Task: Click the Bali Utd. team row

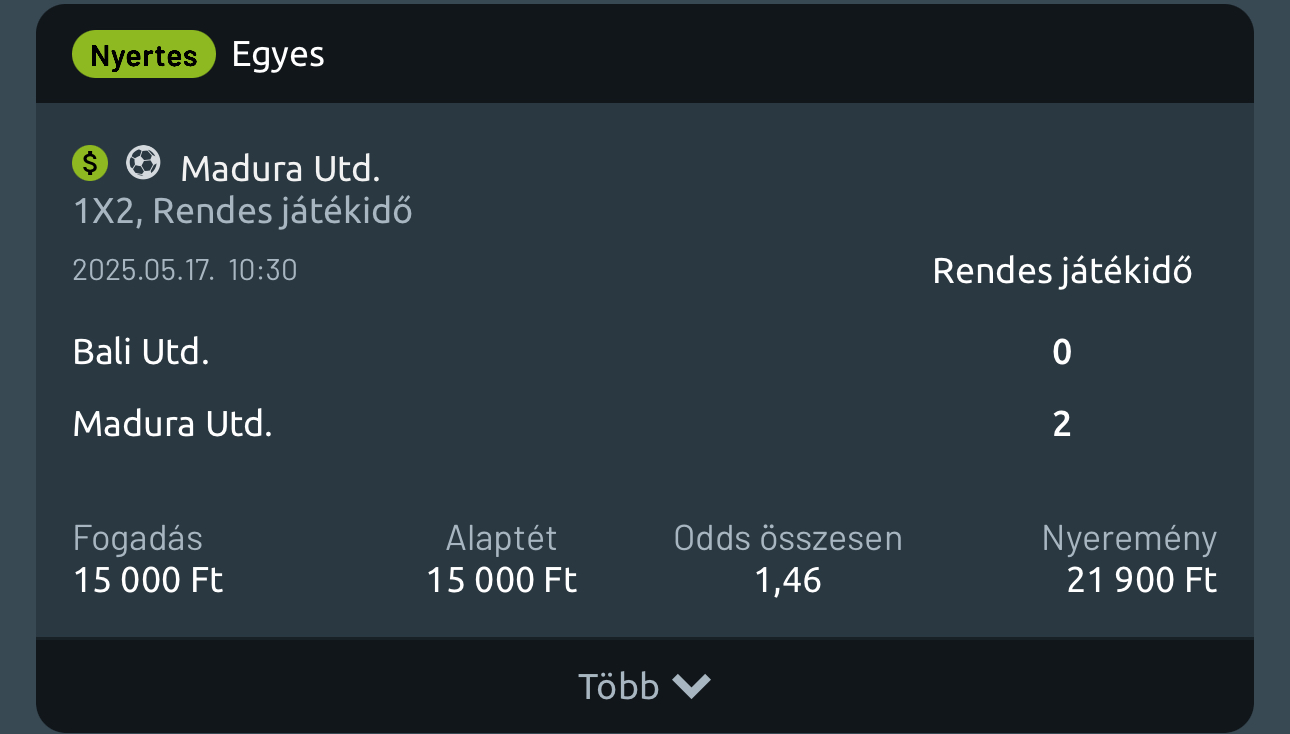Action: click(x=141, y=352)
